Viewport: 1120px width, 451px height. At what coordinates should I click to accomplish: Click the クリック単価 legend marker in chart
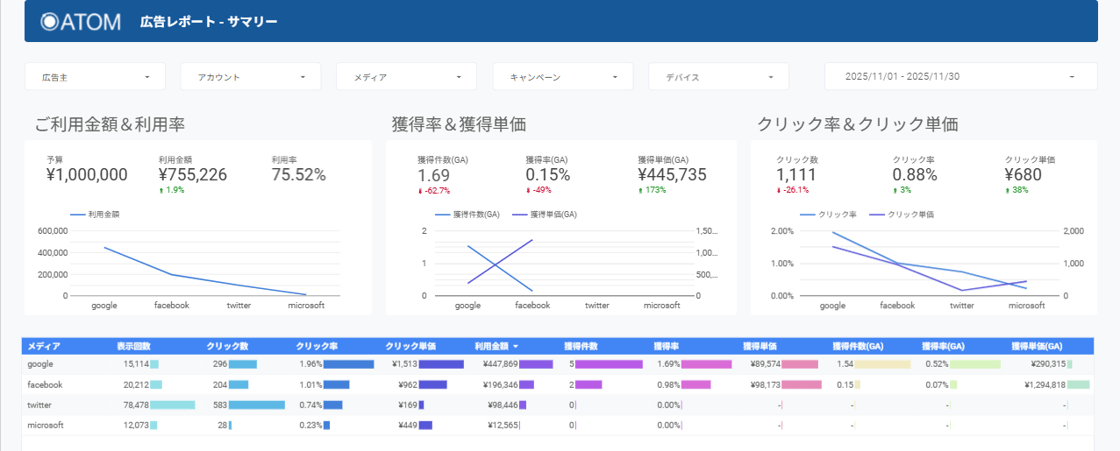click(876, 214)
